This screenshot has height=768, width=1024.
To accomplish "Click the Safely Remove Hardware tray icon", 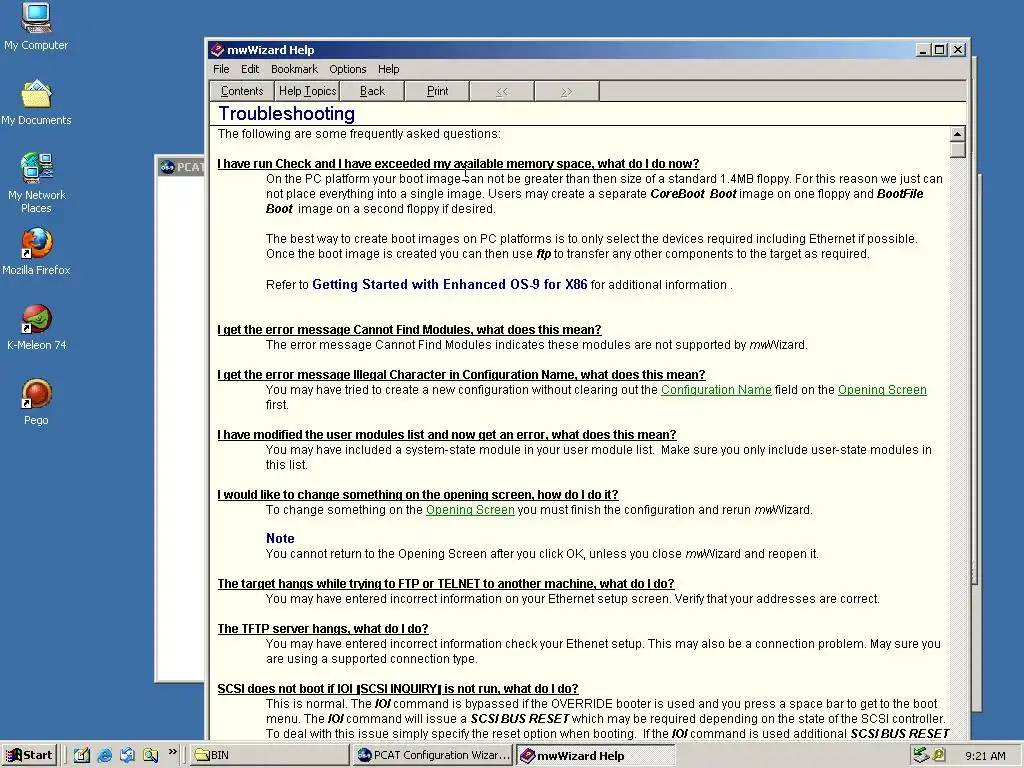I will (921, 755).
